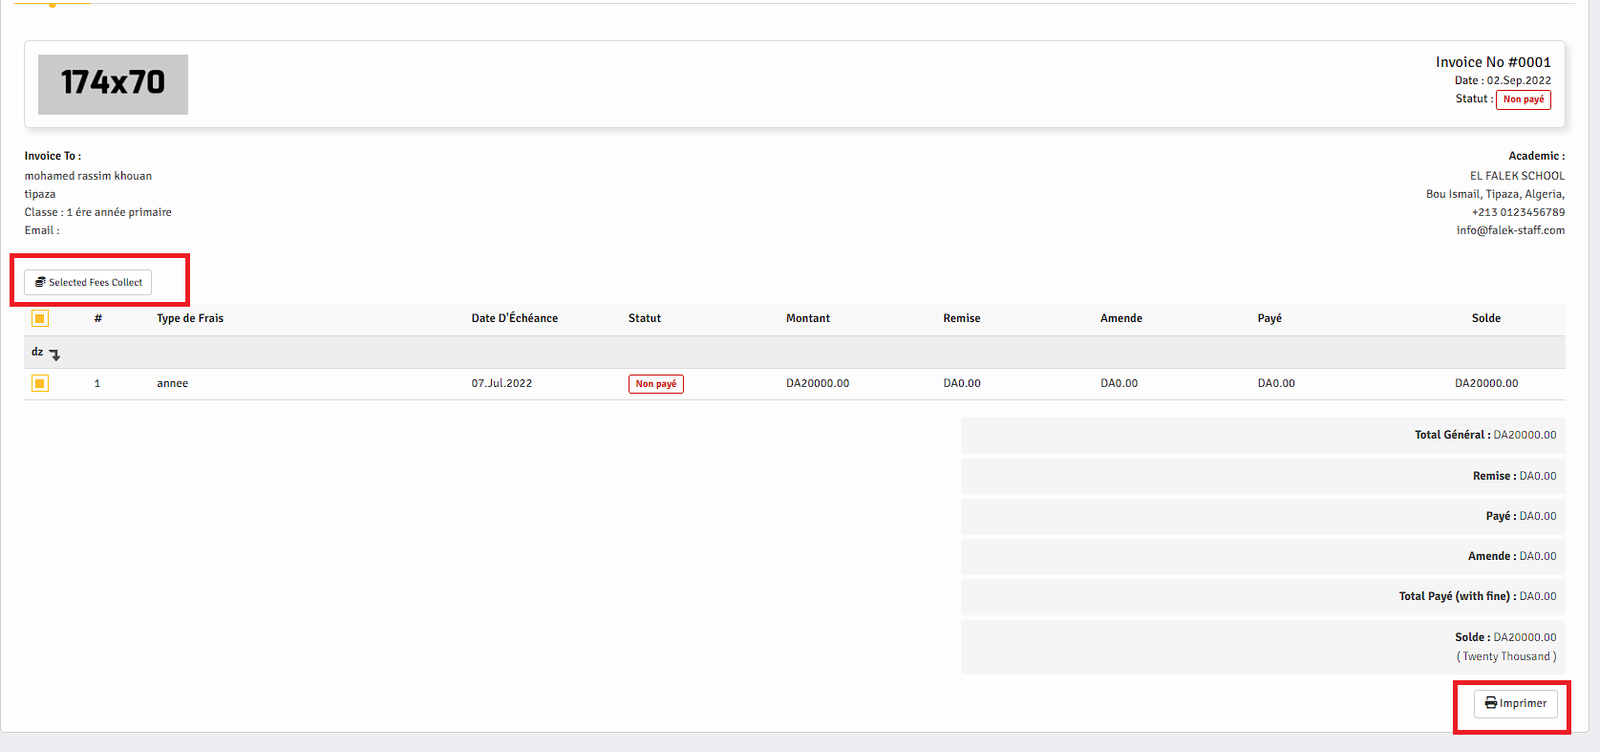
Task: Click the printer icon on Imprimer
Action: point(1490,703)
